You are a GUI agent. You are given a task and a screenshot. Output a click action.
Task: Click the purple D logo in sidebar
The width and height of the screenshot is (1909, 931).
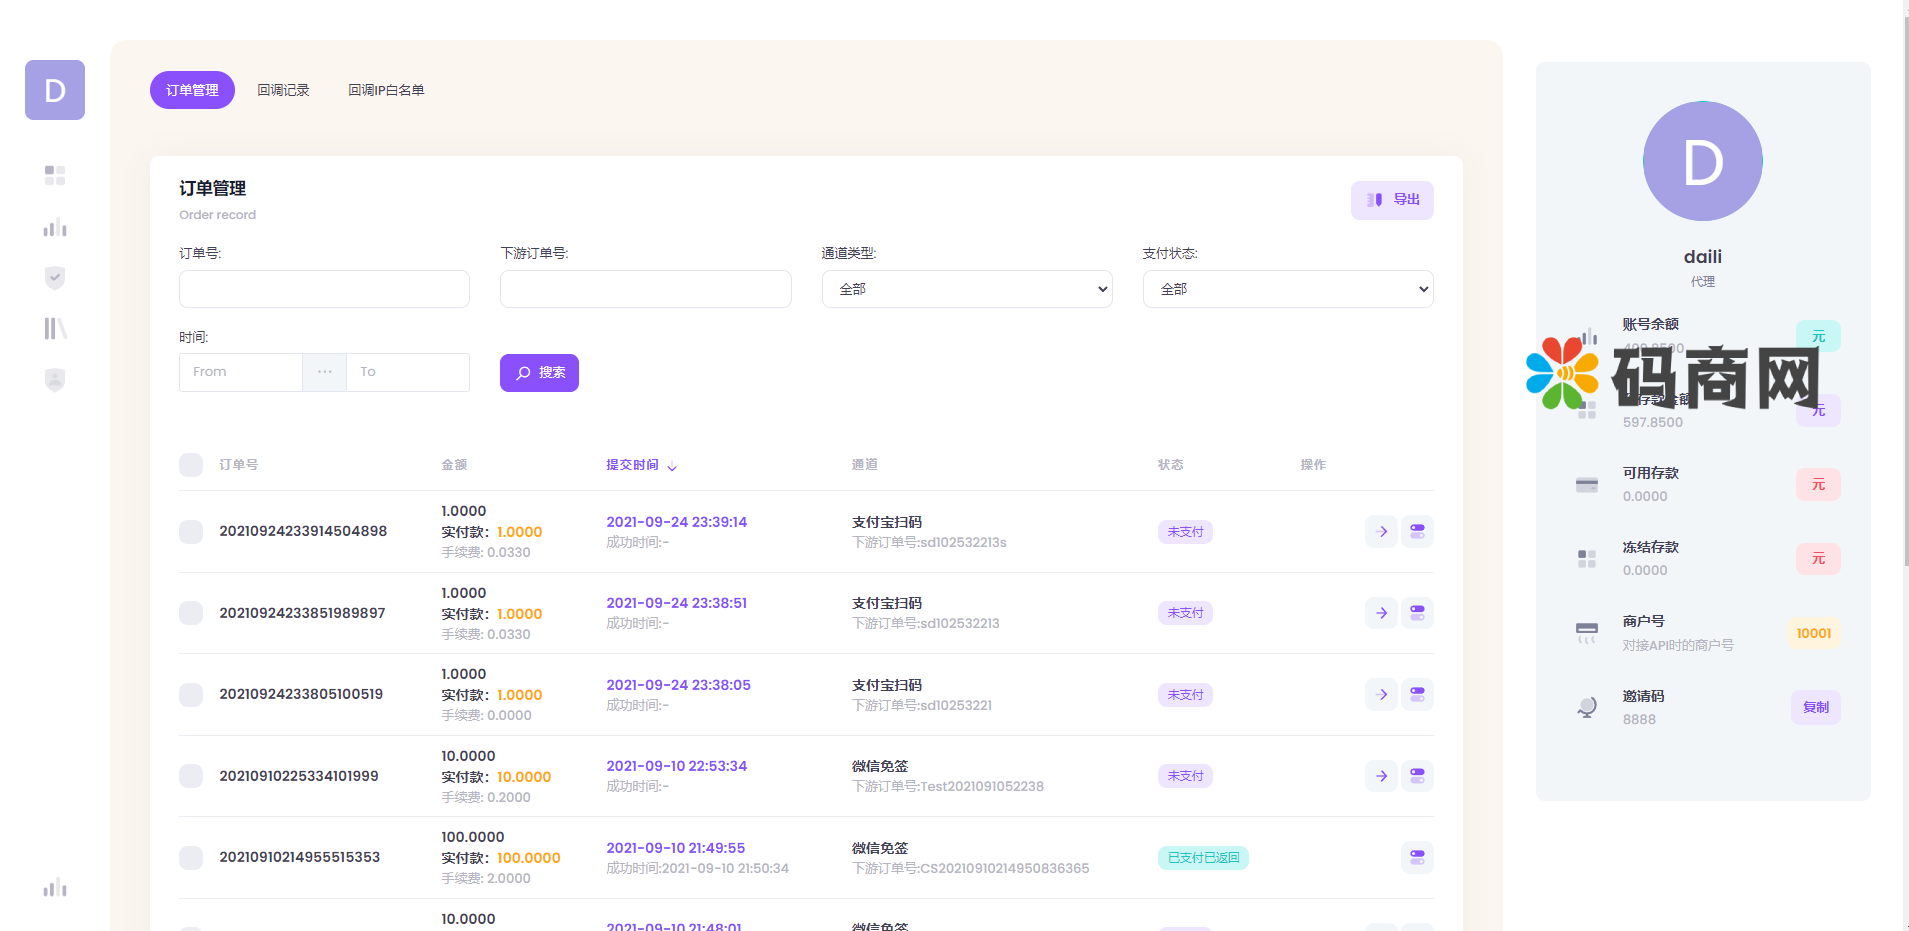(x=55, y=90)
